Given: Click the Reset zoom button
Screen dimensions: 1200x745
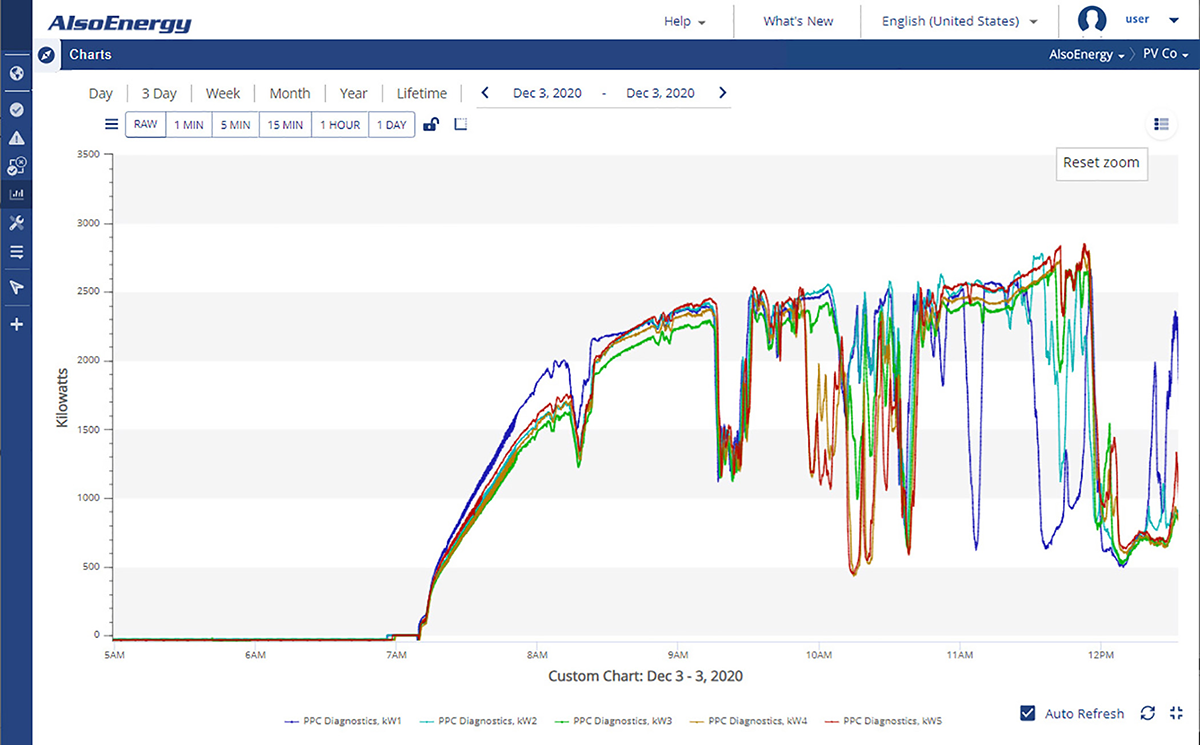Looking at the screenshot, I should [x=1101, y=163].
